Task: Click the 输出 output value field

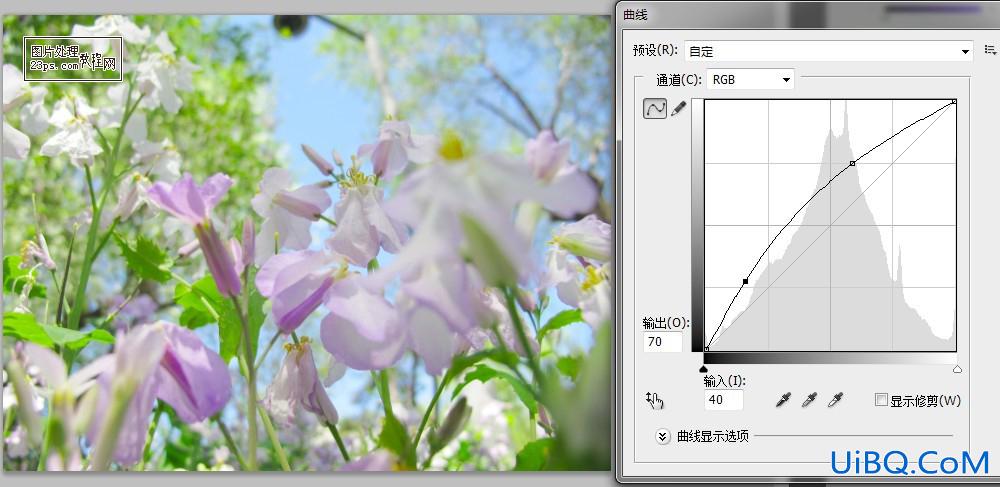Action: [x=663, y=342]
